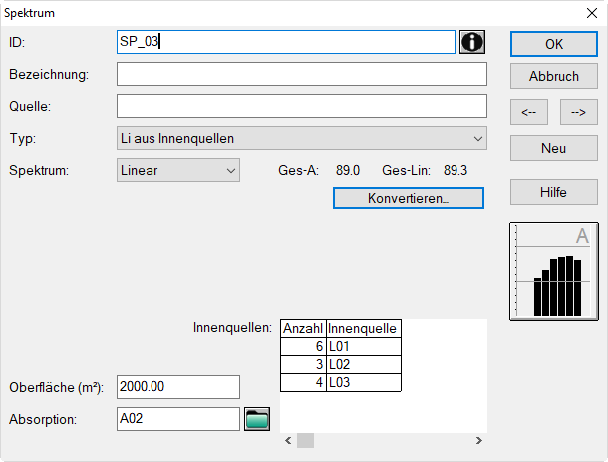
Task: Click the Ges-Lin value 89.3
Action: 455,170
